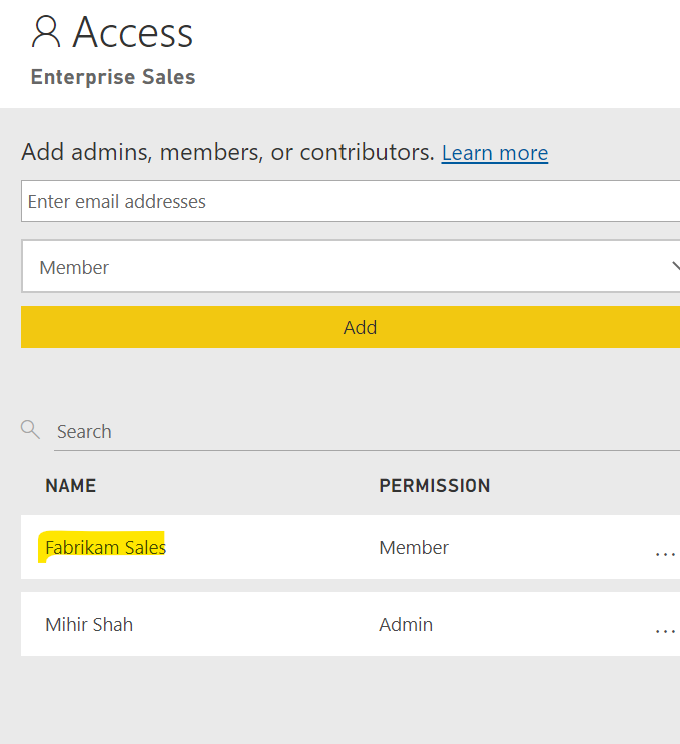Focus the Enter email addresses field

coord(350,201)
